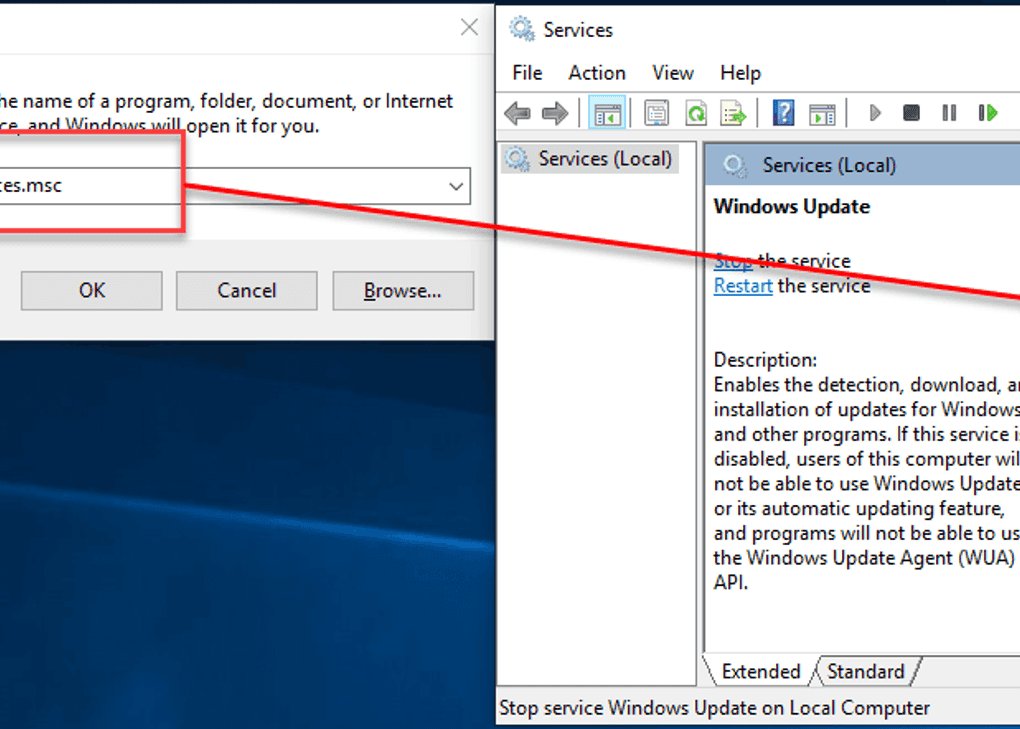Toggle Show/Hide Console Tree icon

point(607,114)
